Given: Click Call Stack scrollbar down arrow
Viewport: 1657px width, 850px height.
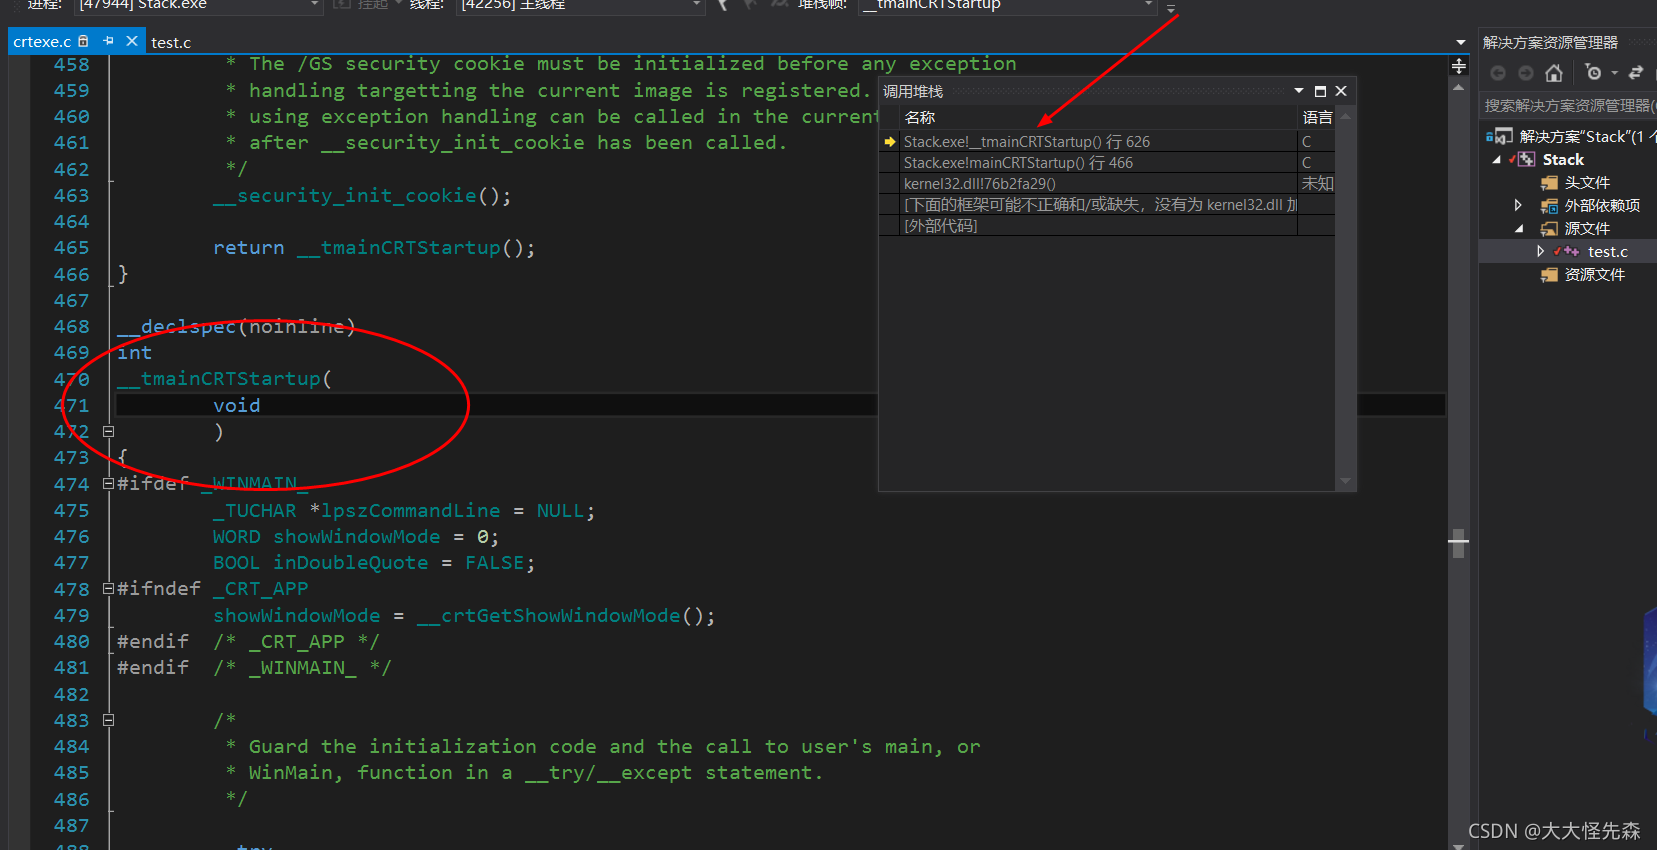Looking at the screenshot, I should point(1346,482).
